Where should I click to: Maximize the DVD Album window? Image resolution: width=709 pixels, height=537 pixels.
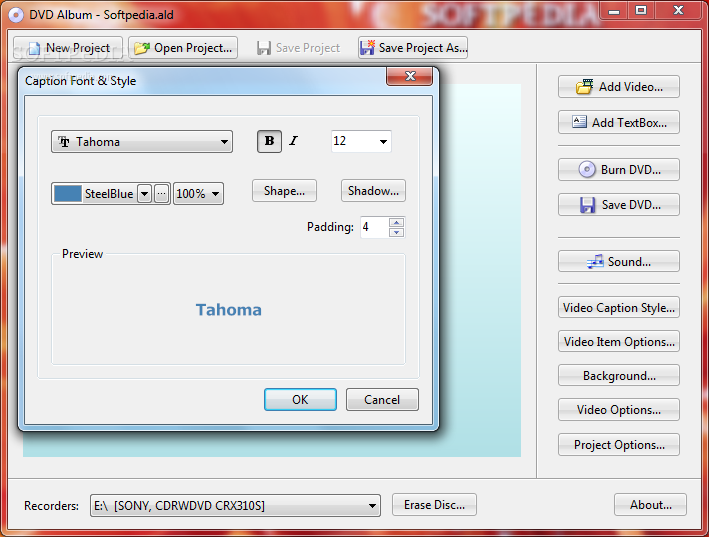(x=641, y=10)
